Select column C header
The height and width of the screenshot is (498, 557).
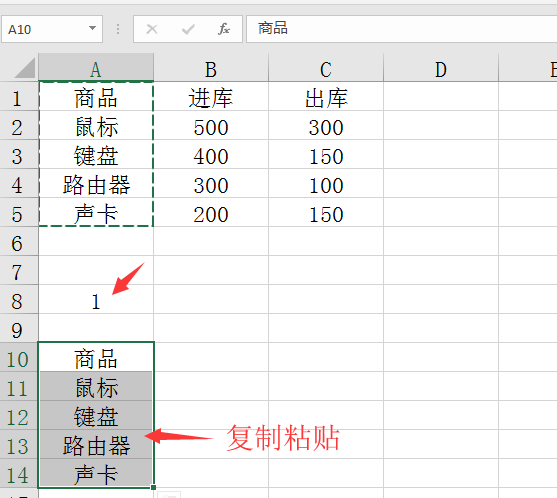pyautogui.click(x=326, y=67)
